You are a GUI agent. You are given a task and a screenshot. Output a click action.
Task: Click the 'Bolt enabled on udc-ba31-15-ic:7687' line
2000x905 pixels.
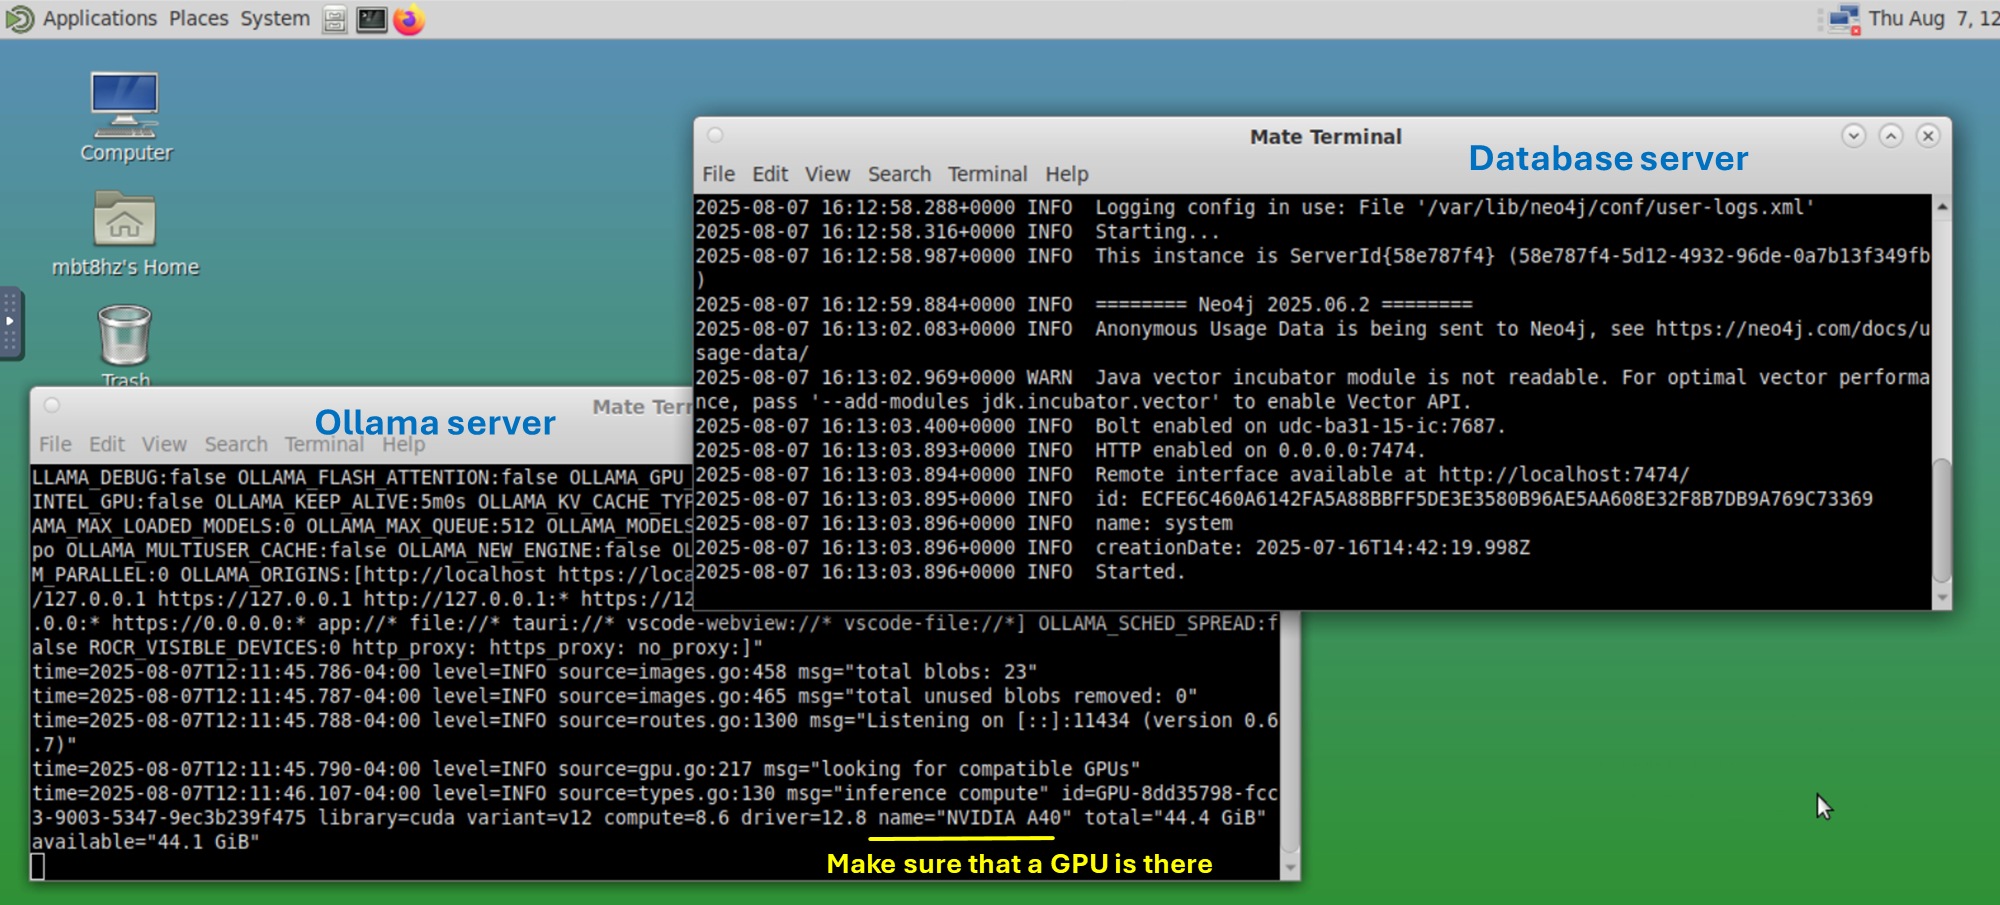pos(1100,426)
